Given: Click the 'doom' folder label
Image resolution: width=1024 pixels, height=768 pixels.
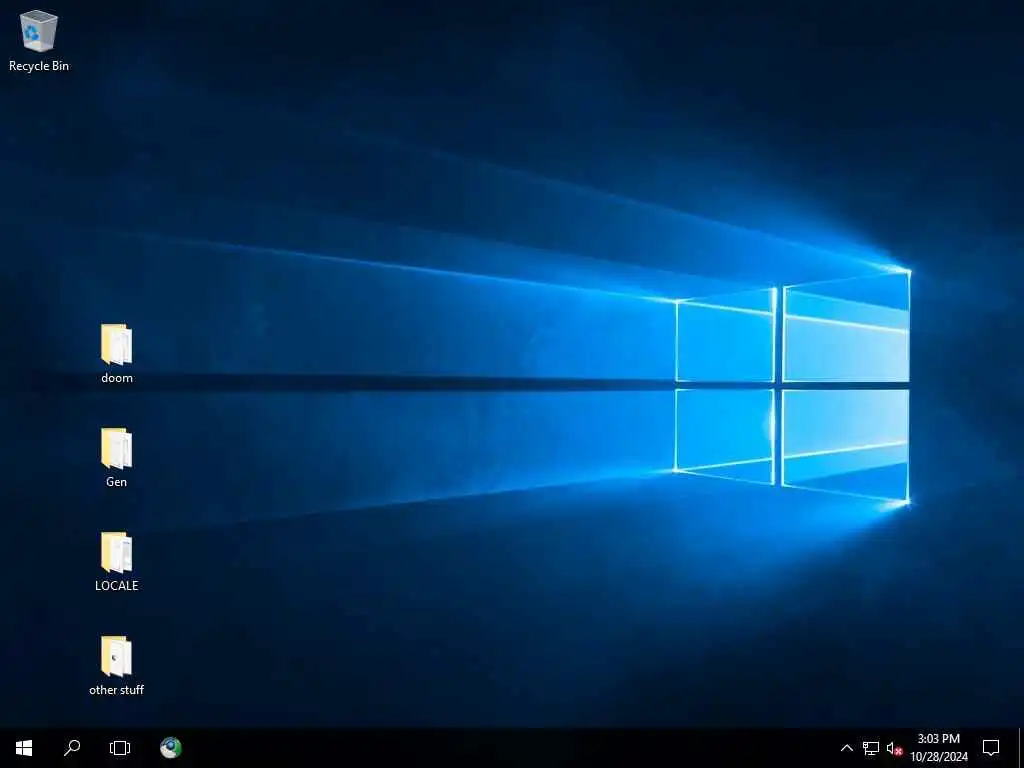Looking at the screenshot, I should 117,378.
